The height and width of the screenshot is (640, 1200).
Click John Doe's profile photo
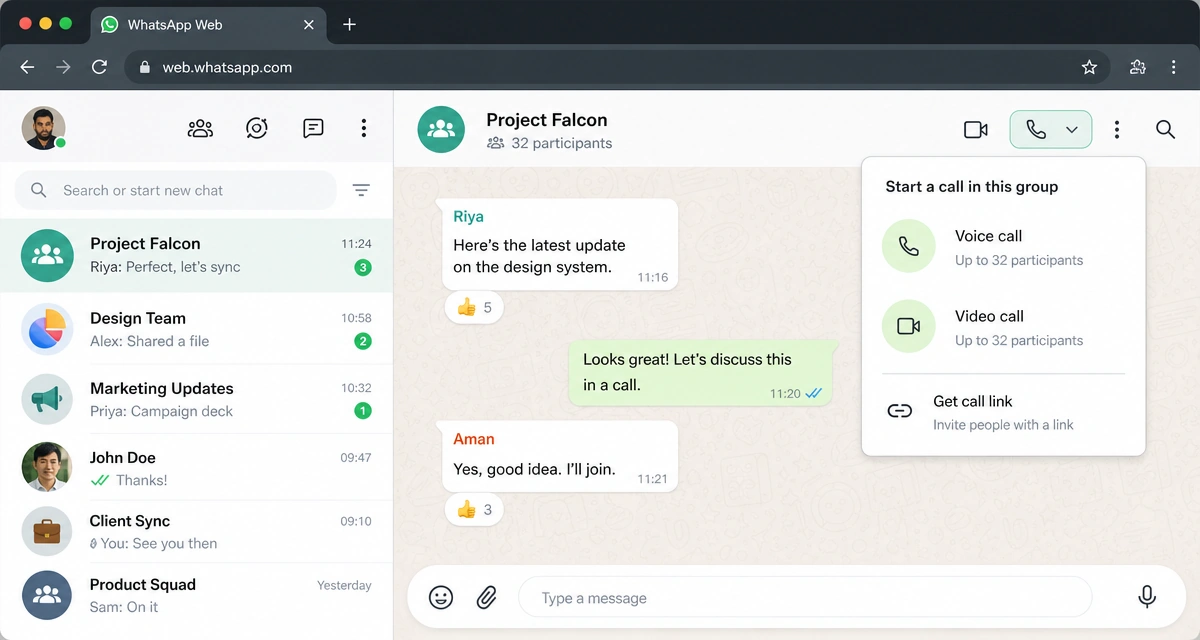tap(47, 467)
